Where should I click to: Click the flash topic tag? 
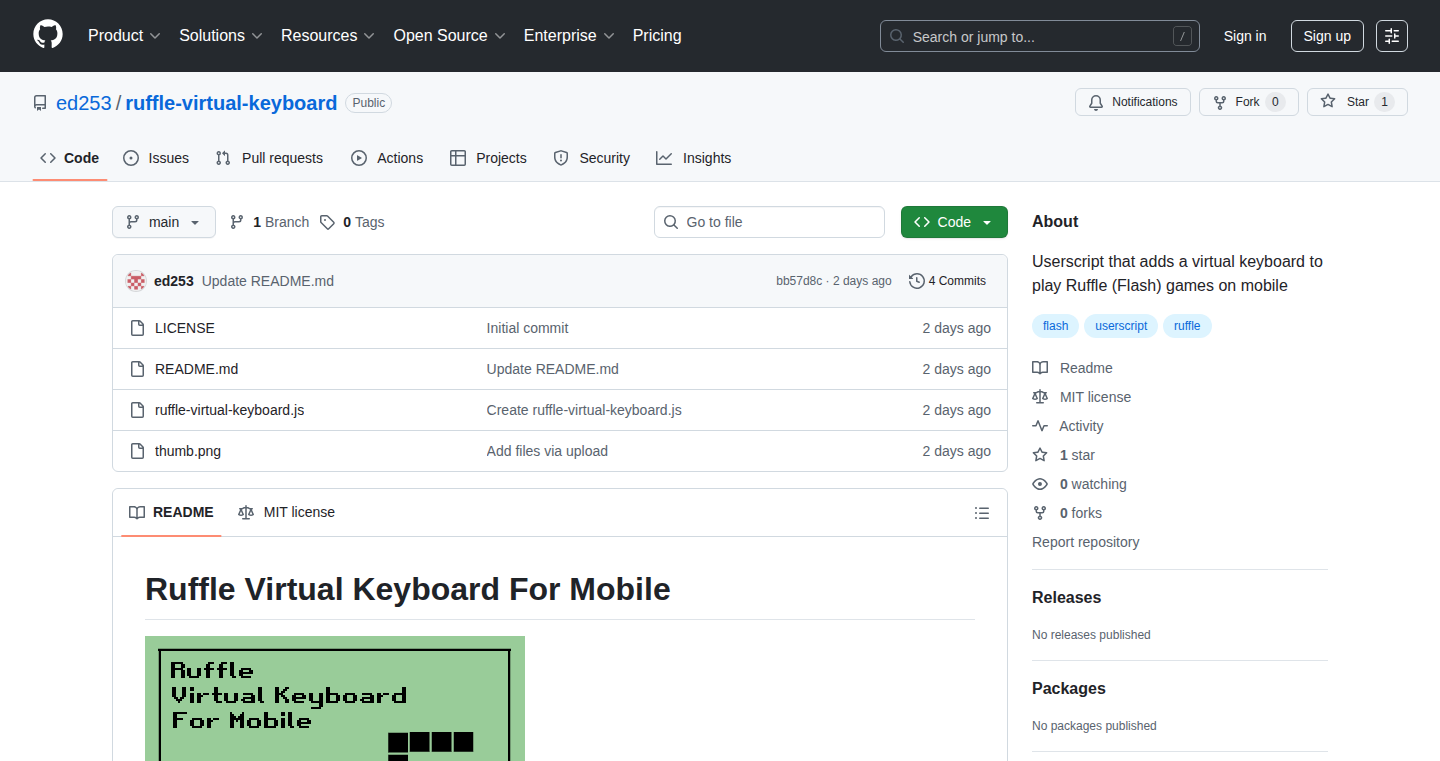click(1056, 326)
